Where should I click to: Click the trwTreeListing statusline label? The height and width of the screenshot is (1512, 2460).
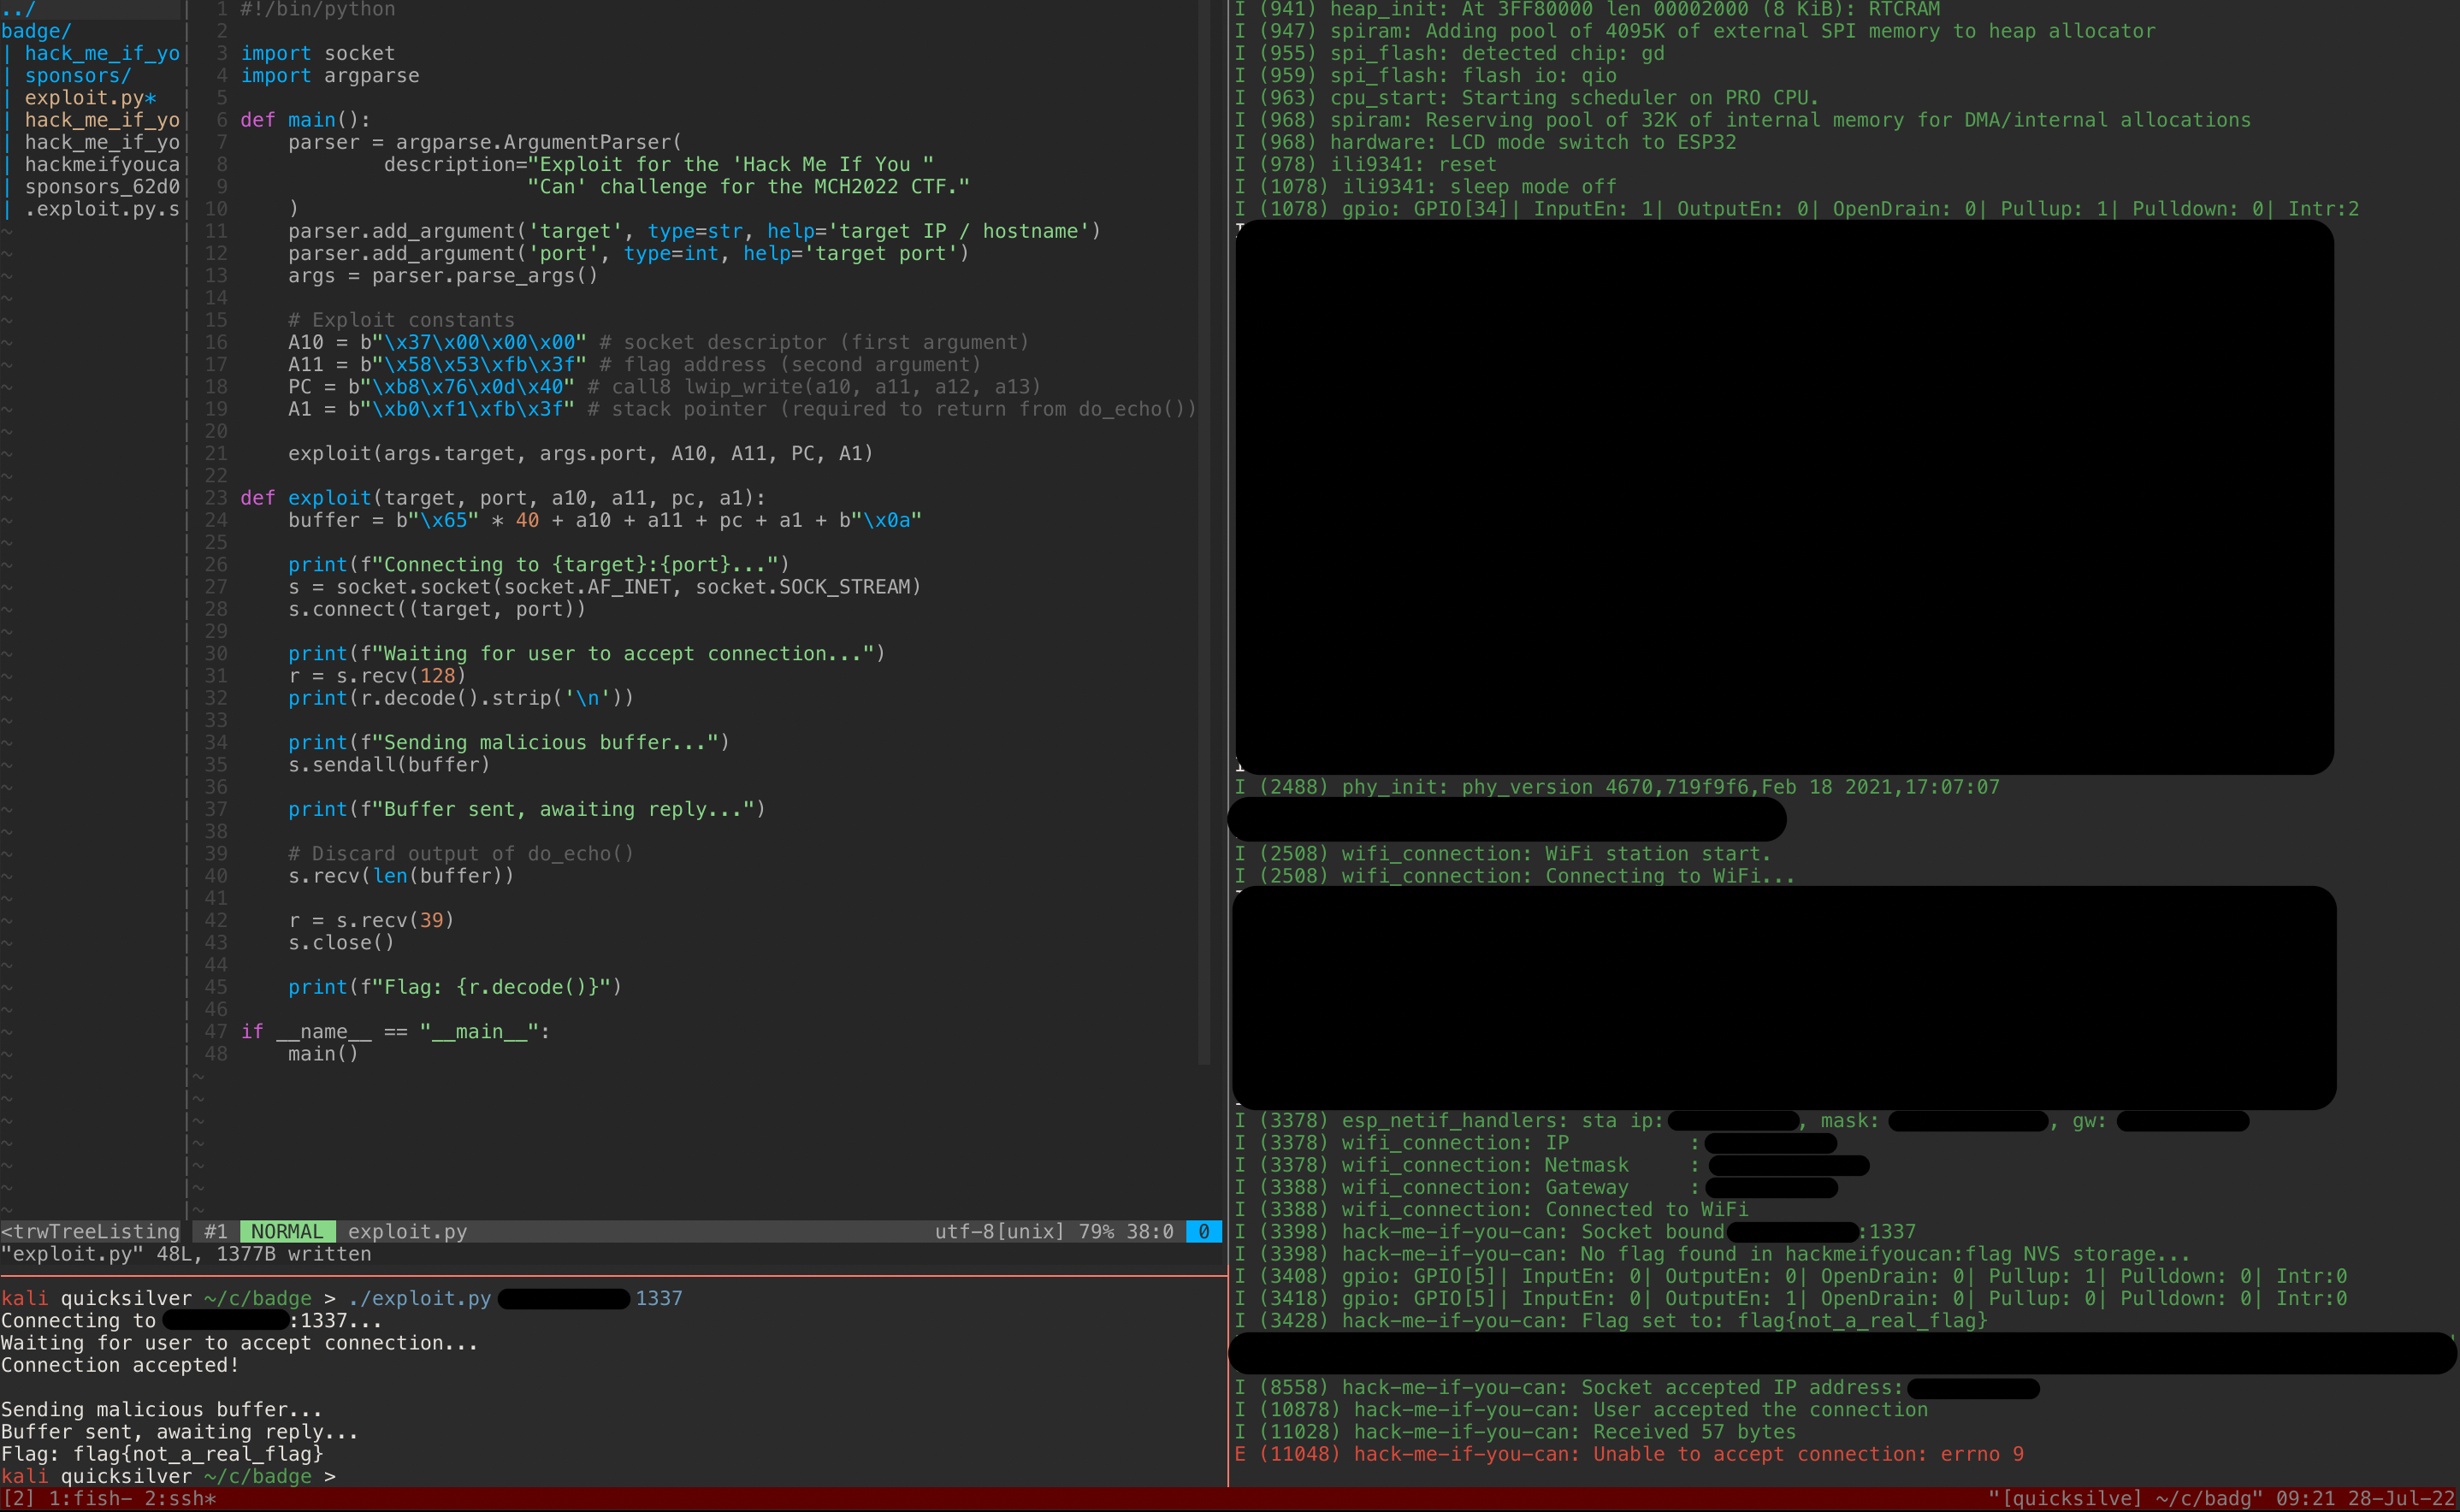[x=90, y=1232]
